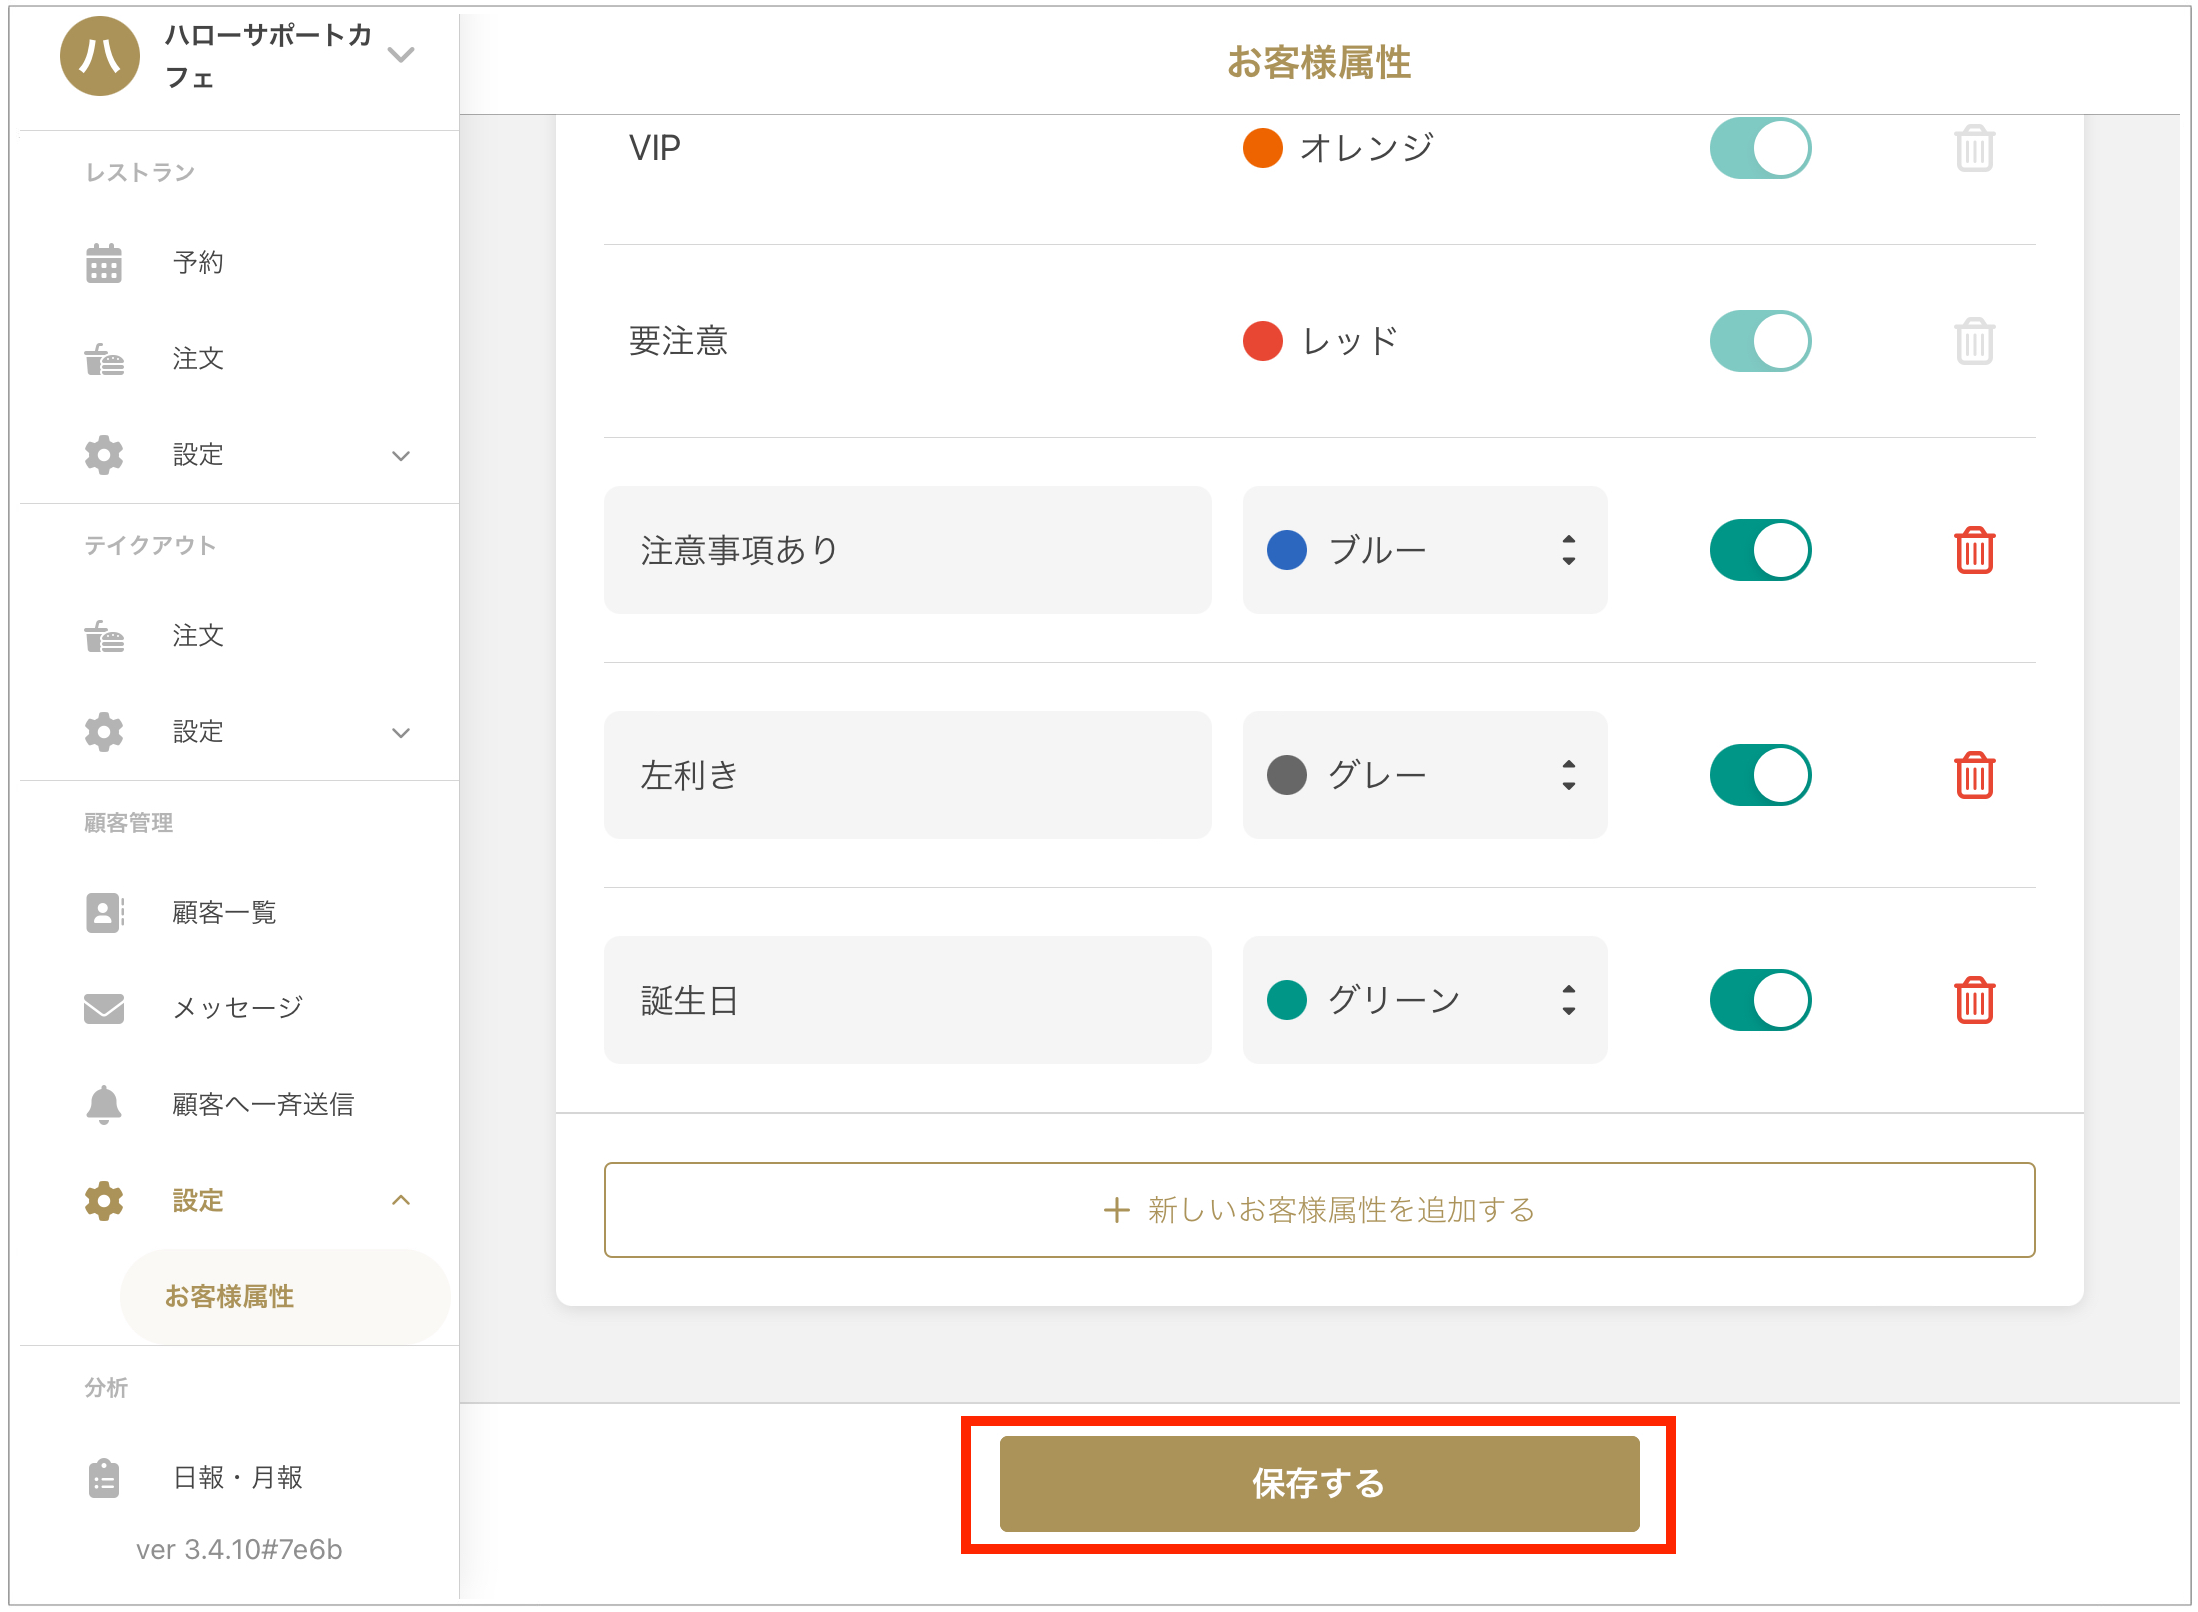
Task: Open the 顧客一覧 contact icon
Action: pos(104,912)
